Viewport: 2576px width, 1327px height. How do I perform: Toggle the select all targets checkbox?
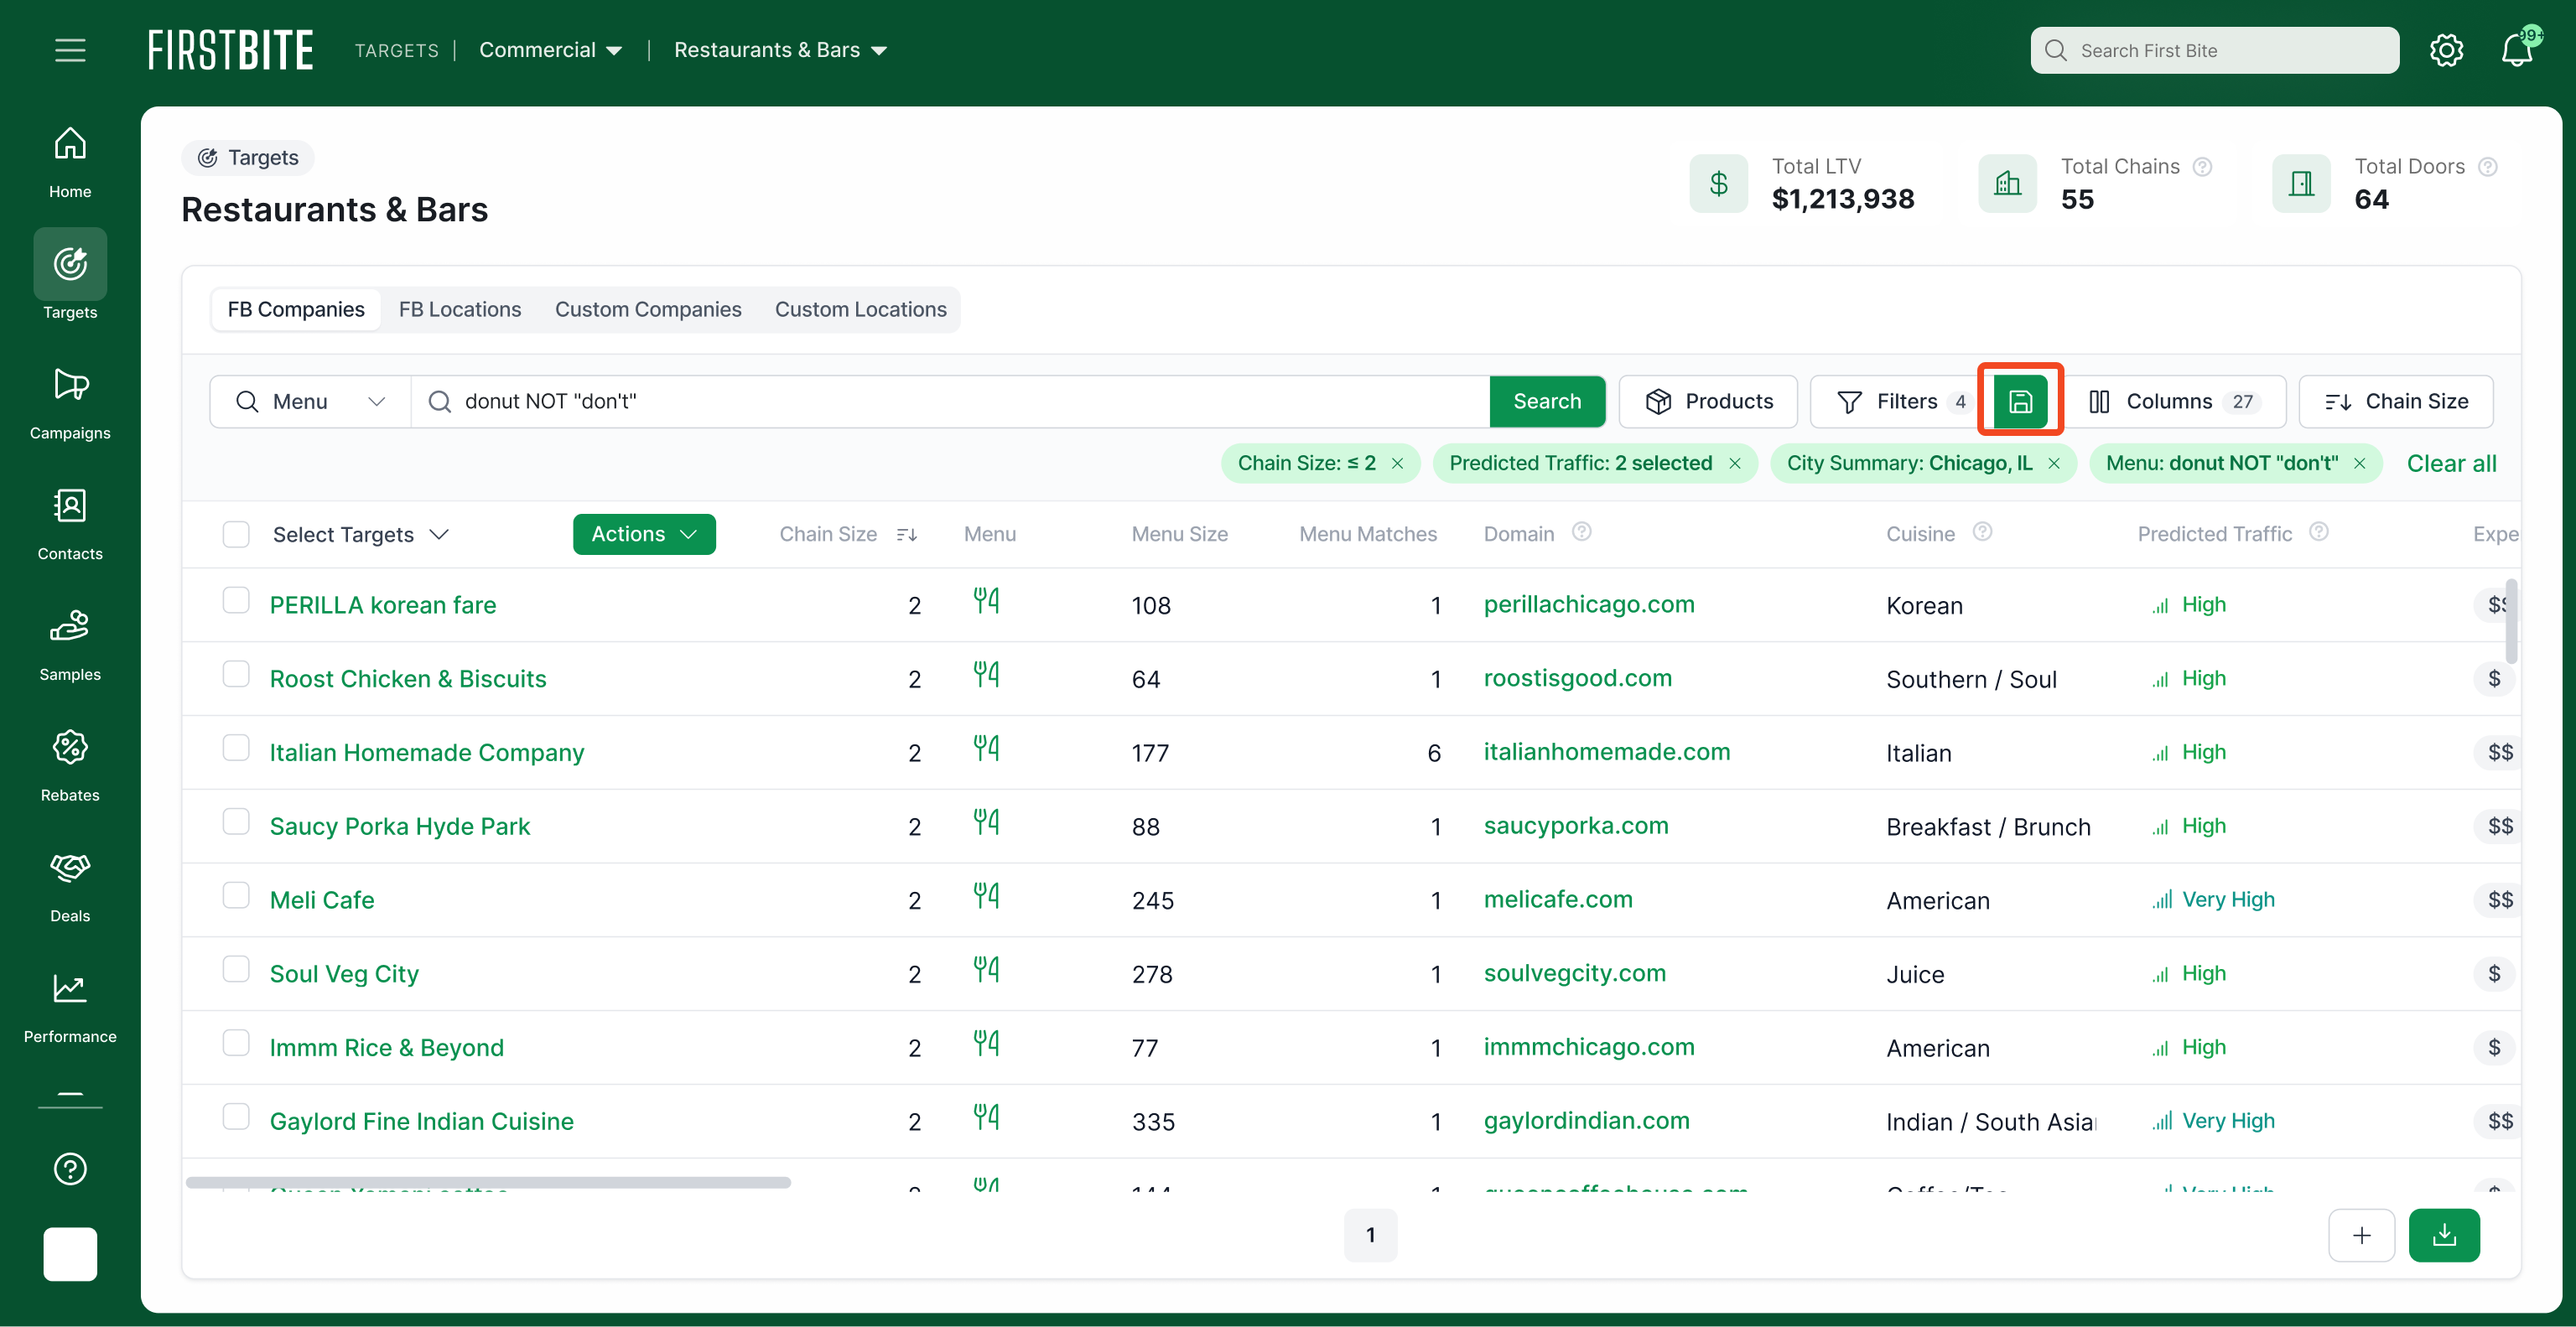236,534
